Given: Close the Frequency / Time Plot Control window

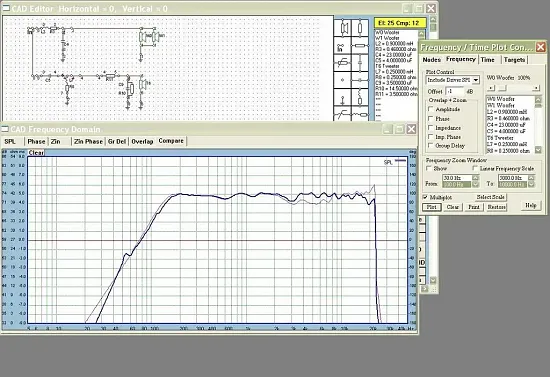Looking at the screenshot, I should click(541, 47).
